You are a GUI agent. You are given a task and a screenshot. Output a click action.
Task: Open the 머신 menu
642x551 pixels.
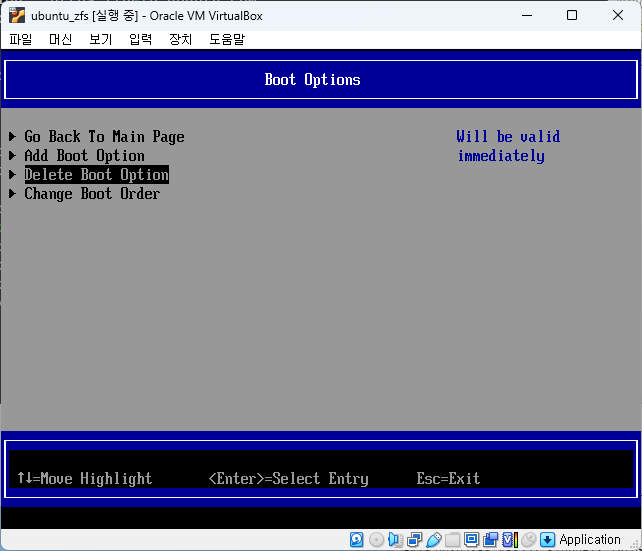tap(61, 39)
